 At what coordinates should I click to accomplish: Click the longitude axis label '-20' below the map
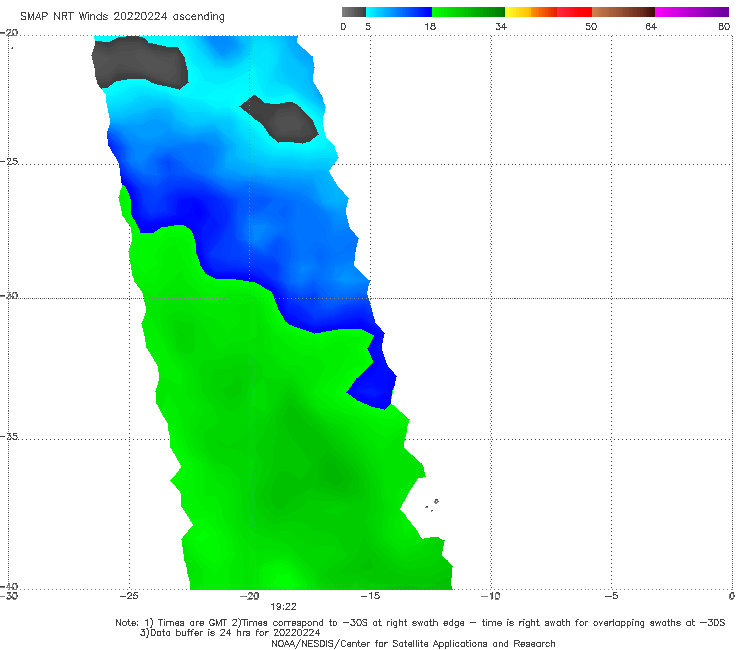point(249,596)
